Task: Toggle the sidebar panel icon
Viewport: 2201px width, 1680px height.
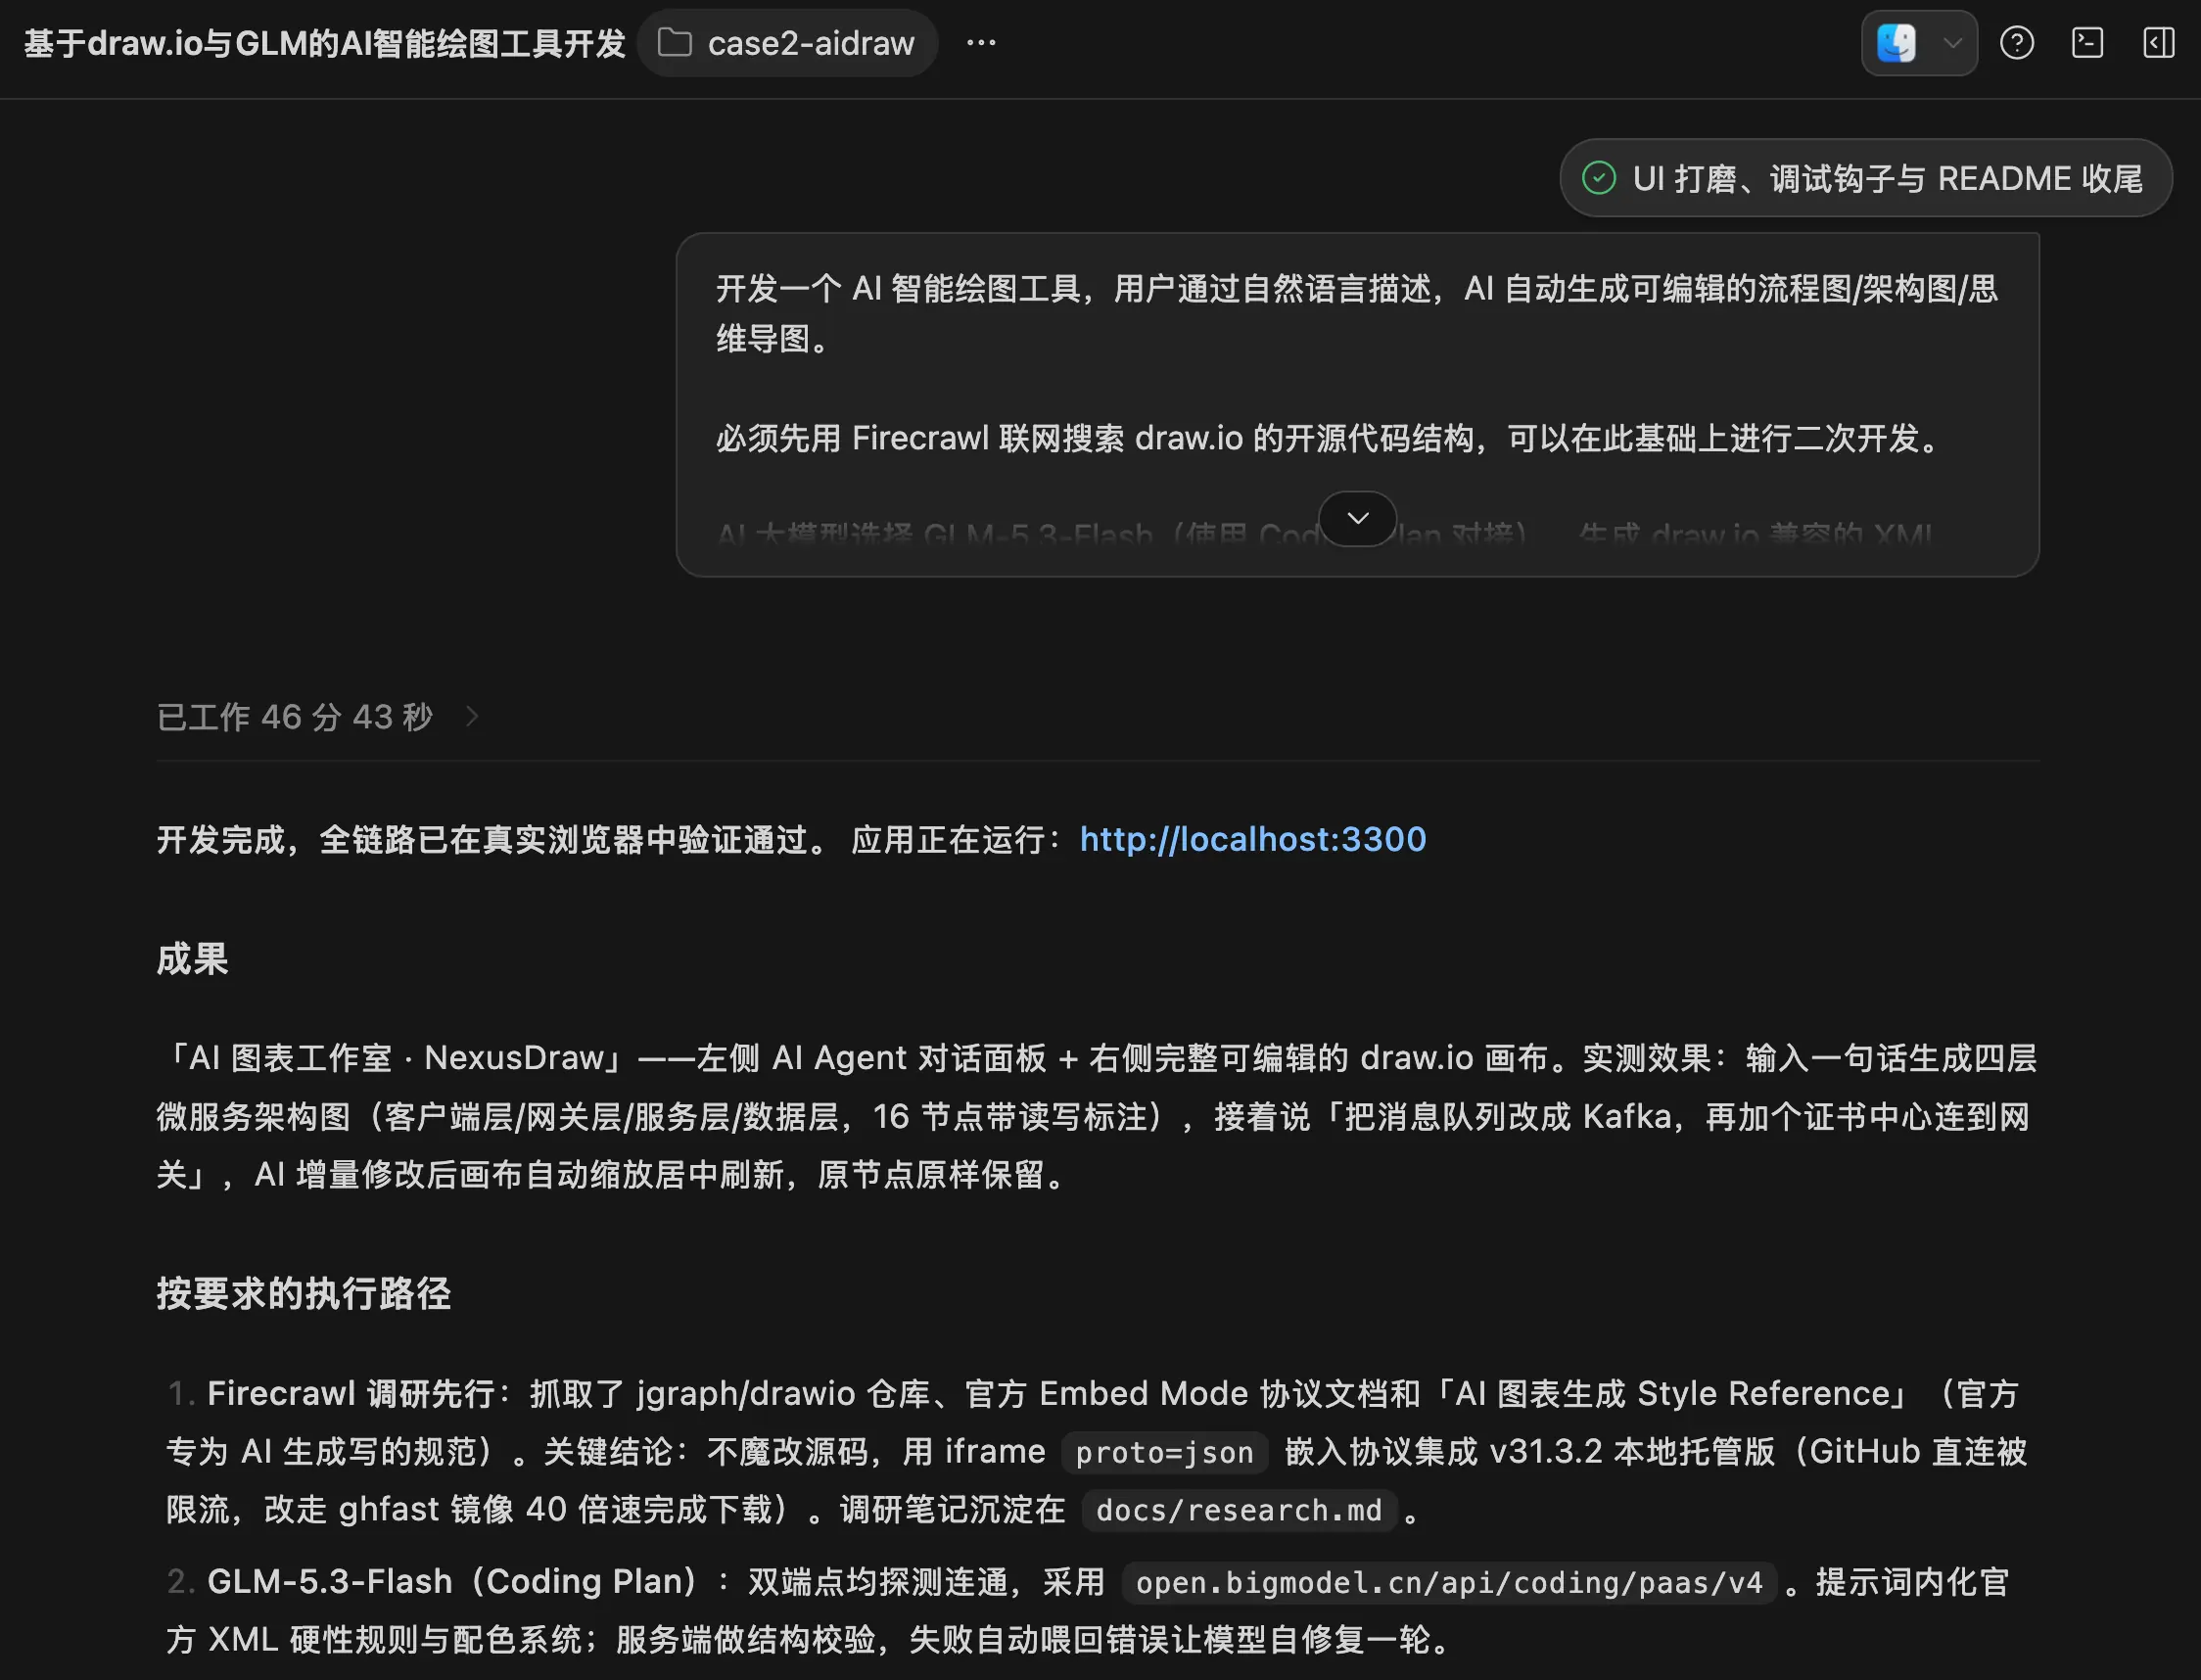Action: click(x=2158, y=43)
